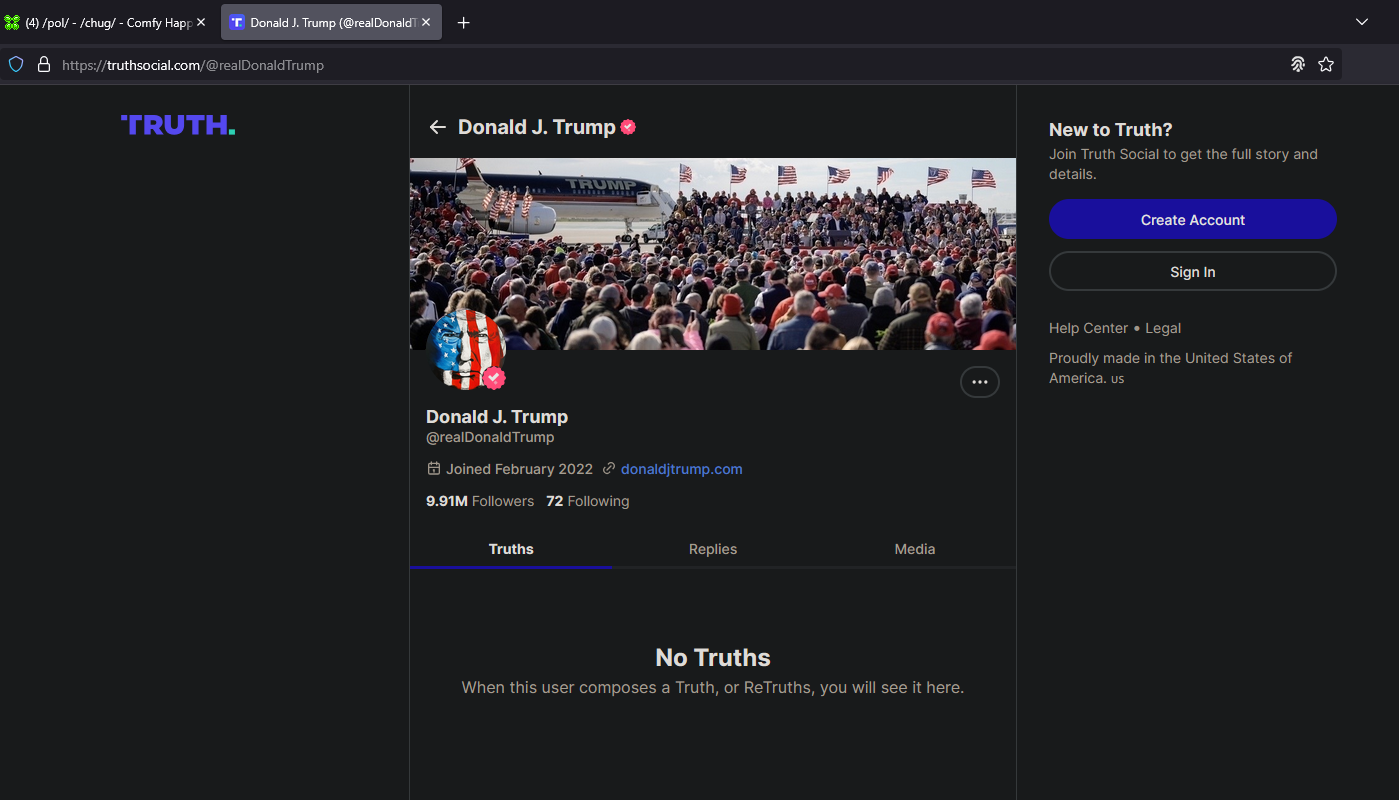Close the /pol/ - /chug/ tab
The height and width of the screenshot is (800, 1399).
pyautogui.click(x=201, y=22)
